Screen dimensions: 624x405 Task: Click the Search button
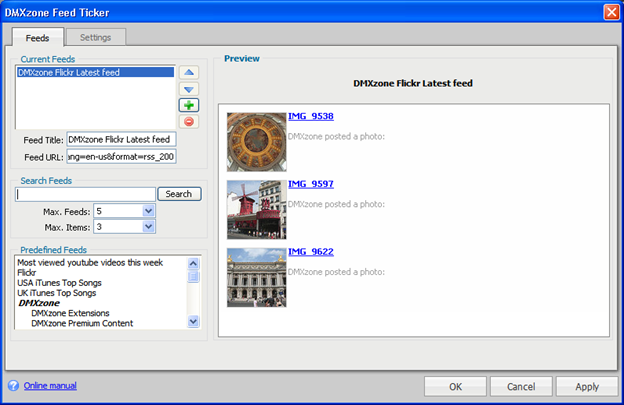tap(179, 194)
